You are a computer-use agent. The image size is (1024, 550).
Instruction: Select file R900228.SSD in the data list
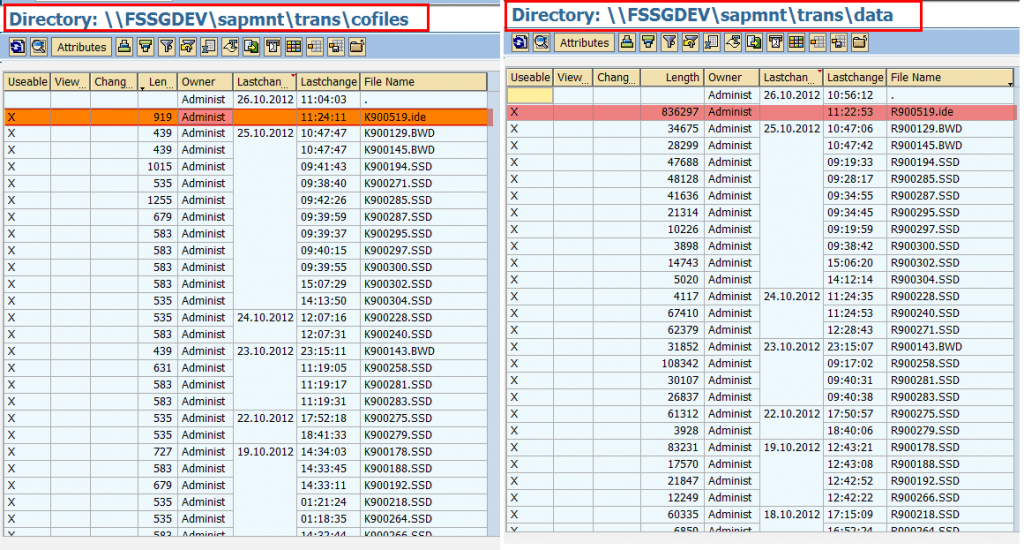(x=925, y=296)
